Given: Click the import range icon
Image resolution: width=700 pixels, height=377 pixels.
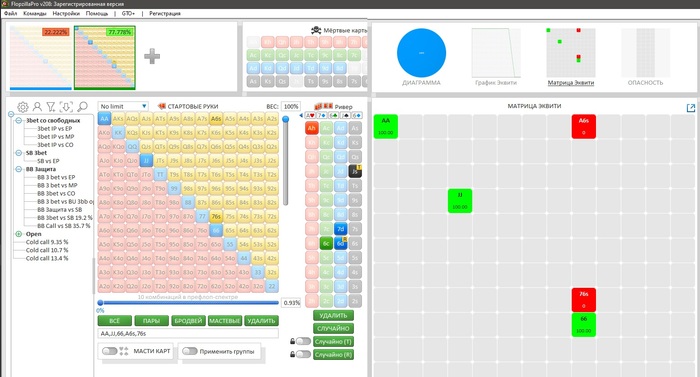Looking at the screenshot, I should coord(66,107).
